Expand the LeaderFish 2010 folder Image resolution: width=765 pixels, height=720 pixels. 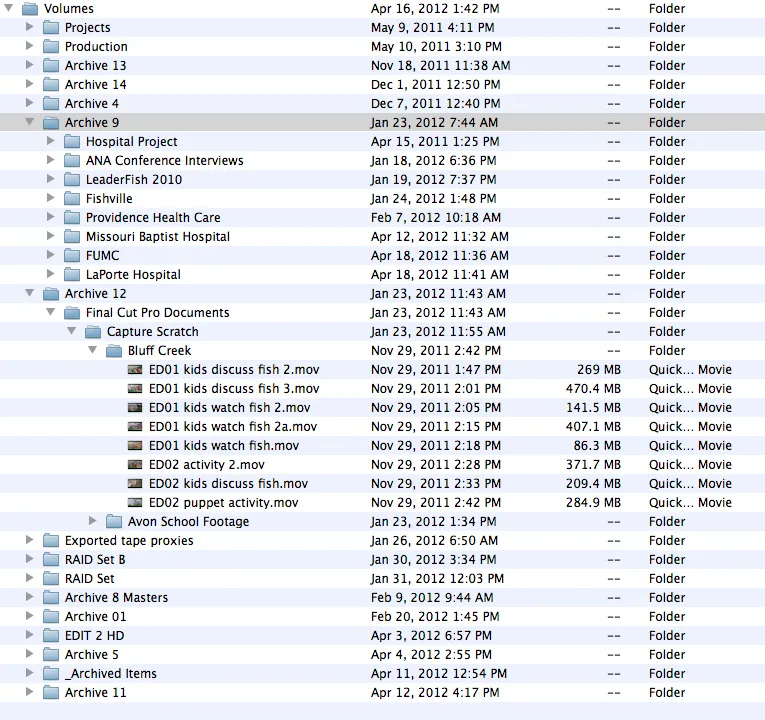(50, 180)
